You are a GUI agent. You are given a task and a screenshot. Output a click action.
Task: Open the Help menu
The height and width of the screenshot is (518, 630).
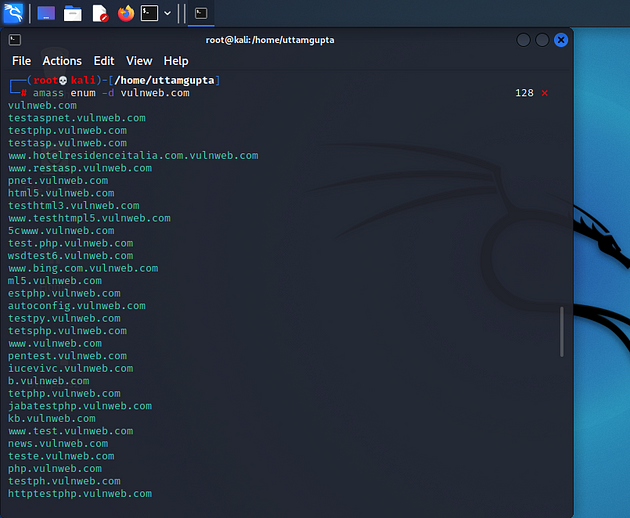(176, 61)
